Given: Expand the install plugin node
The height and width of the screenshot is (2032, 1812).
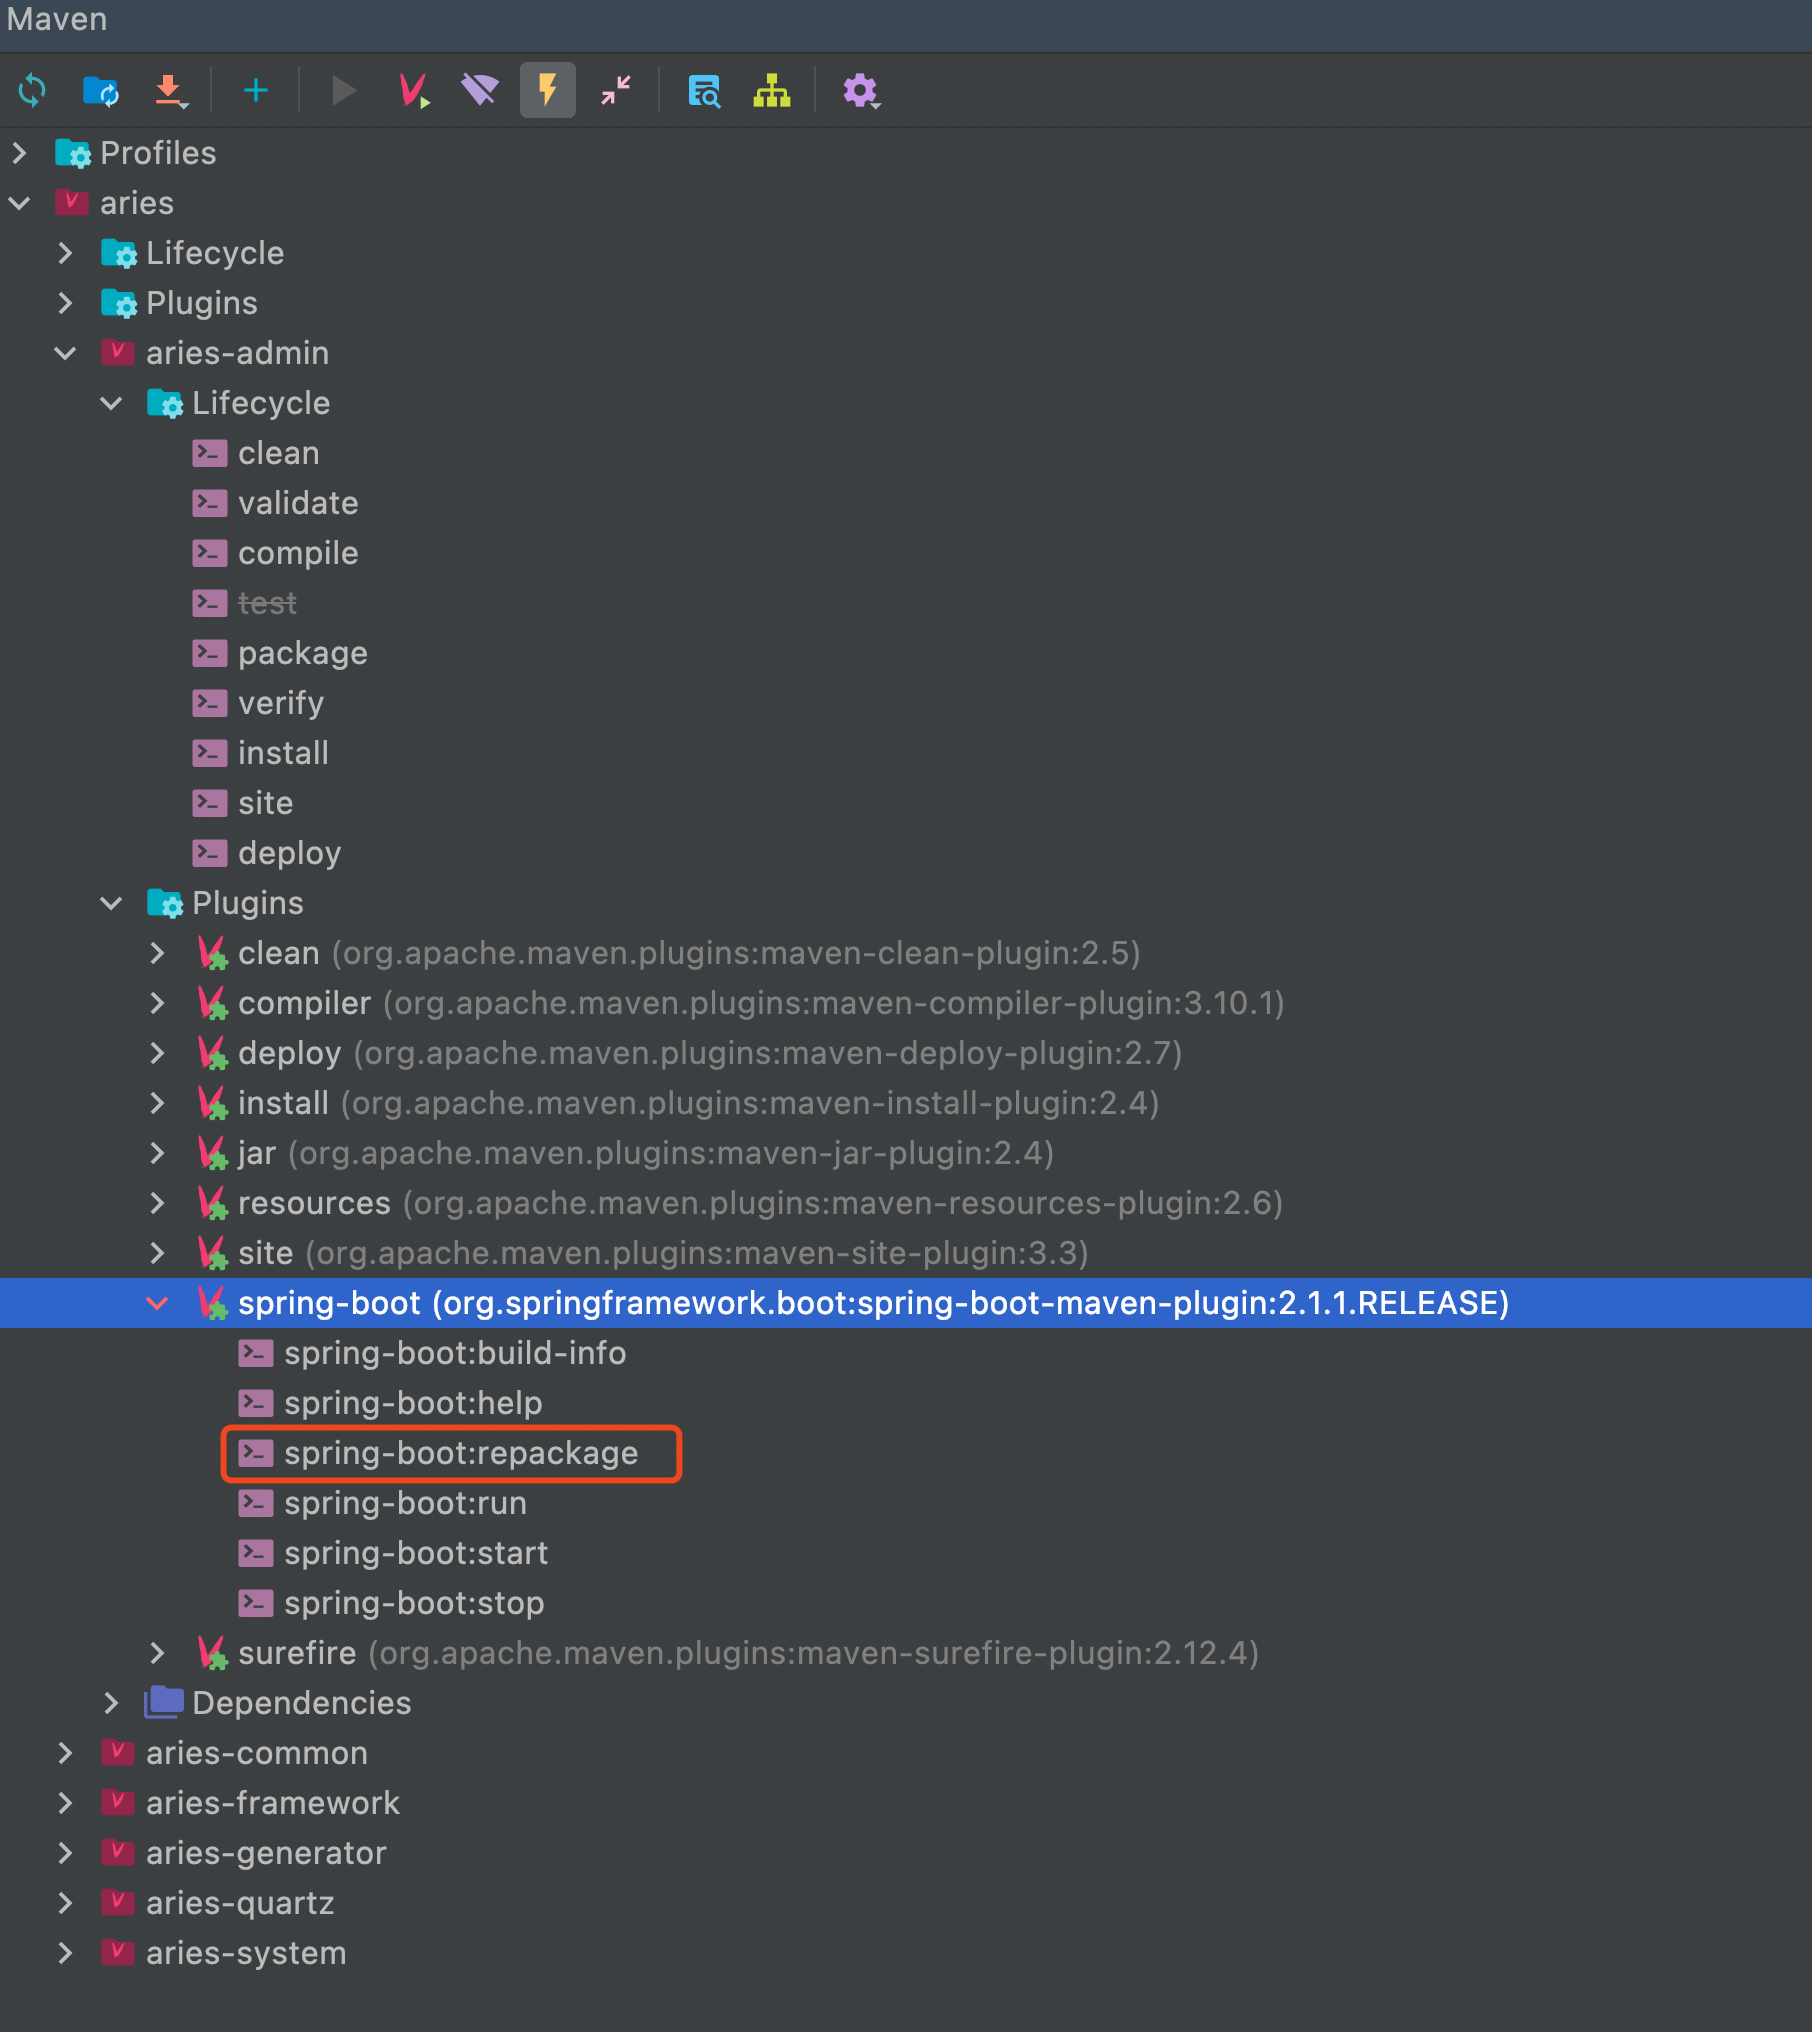Looking at the screenshot, I should (x=157, y=1103).
